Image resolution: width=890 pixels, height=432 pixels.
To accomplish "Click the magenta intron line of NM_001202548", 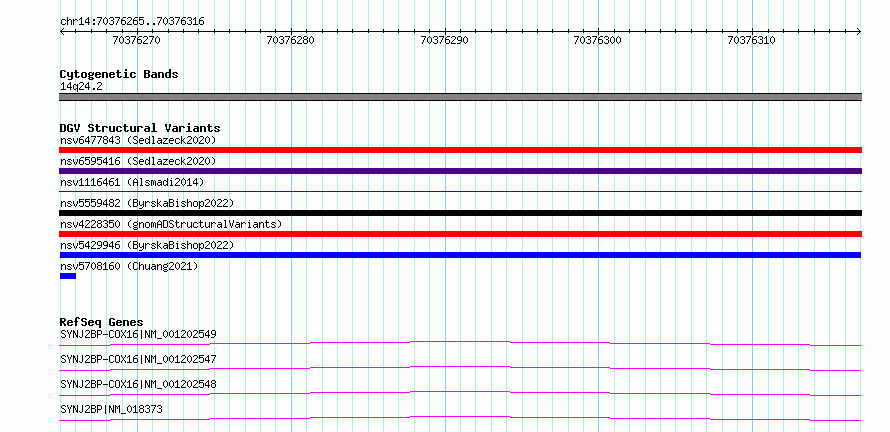I will [x=460, y=393].
